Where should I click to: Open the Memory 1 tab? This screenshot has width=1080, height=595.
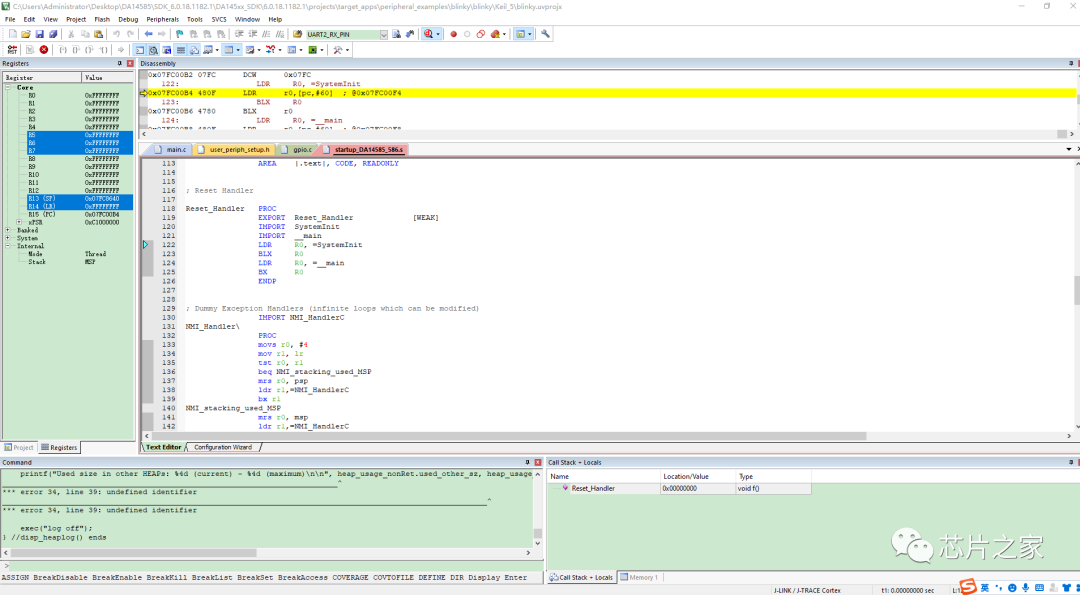click(638, 577)
